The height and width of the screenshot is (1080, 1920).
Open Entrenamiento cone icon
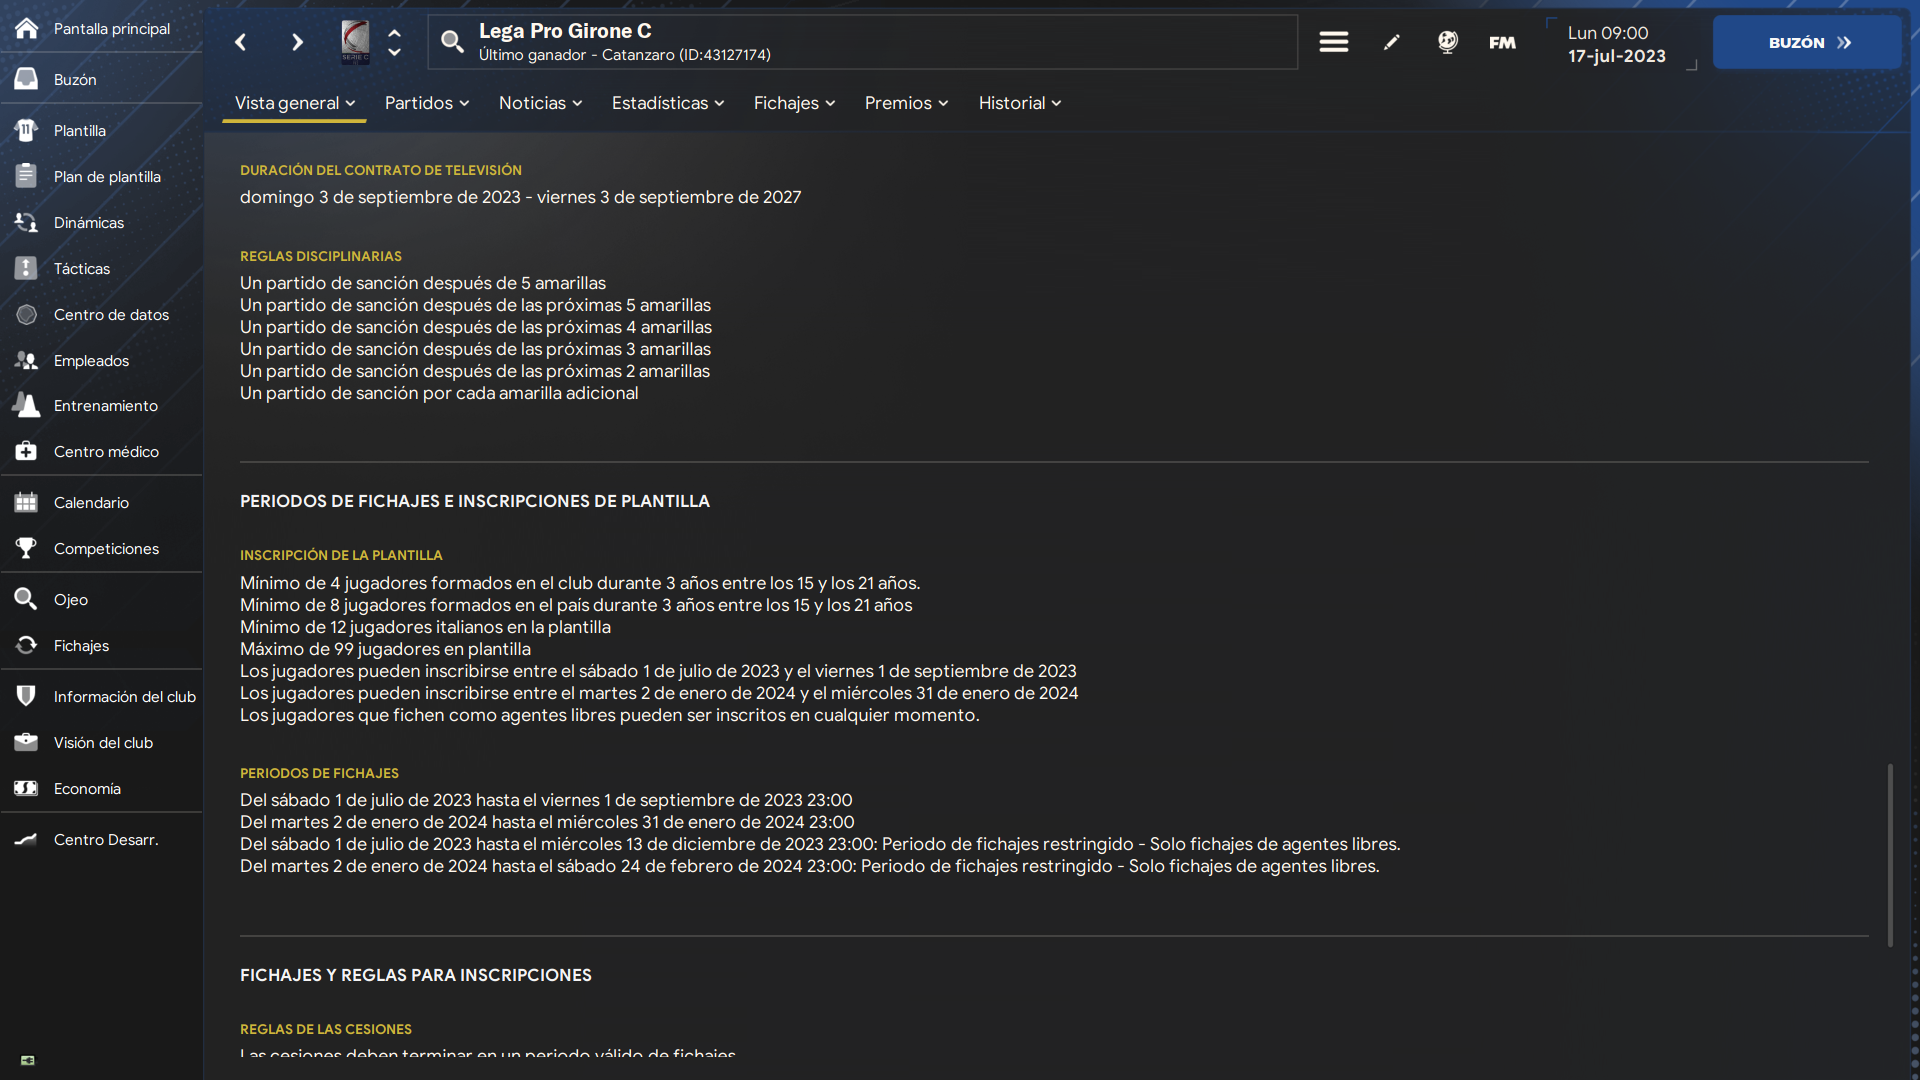(x=27, y=405)
